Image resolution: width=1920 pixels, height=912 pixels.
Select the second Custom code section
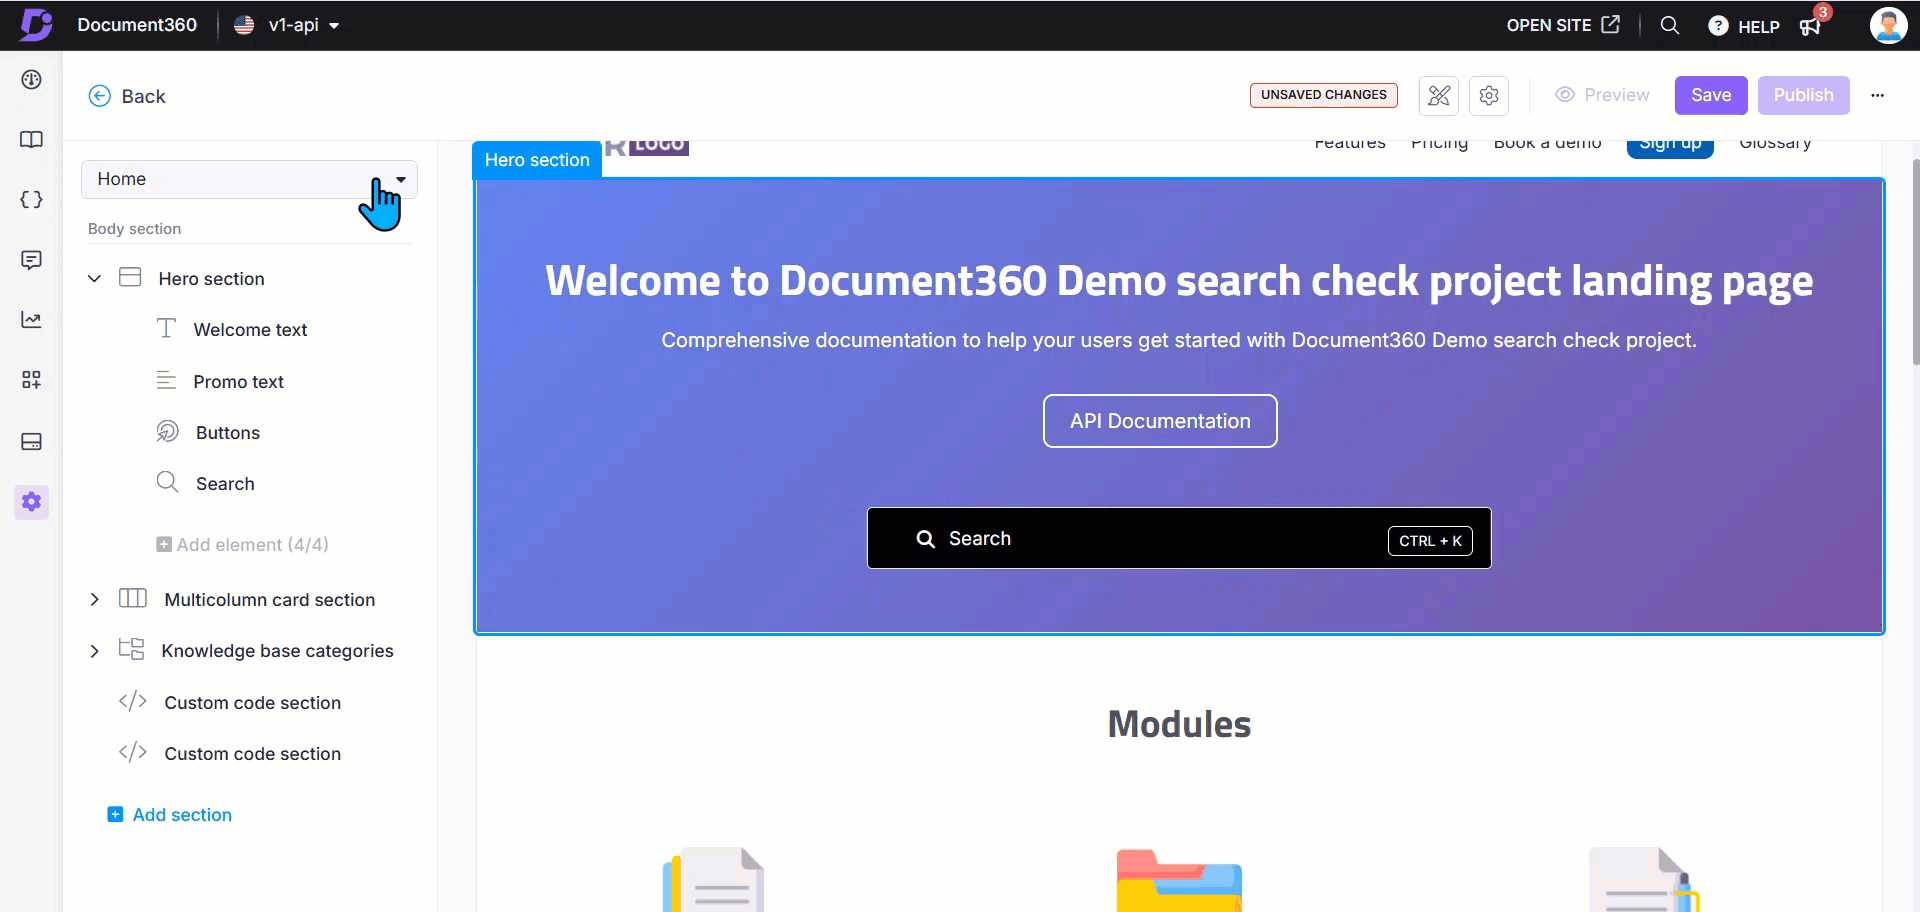click(x=252, y=754)
